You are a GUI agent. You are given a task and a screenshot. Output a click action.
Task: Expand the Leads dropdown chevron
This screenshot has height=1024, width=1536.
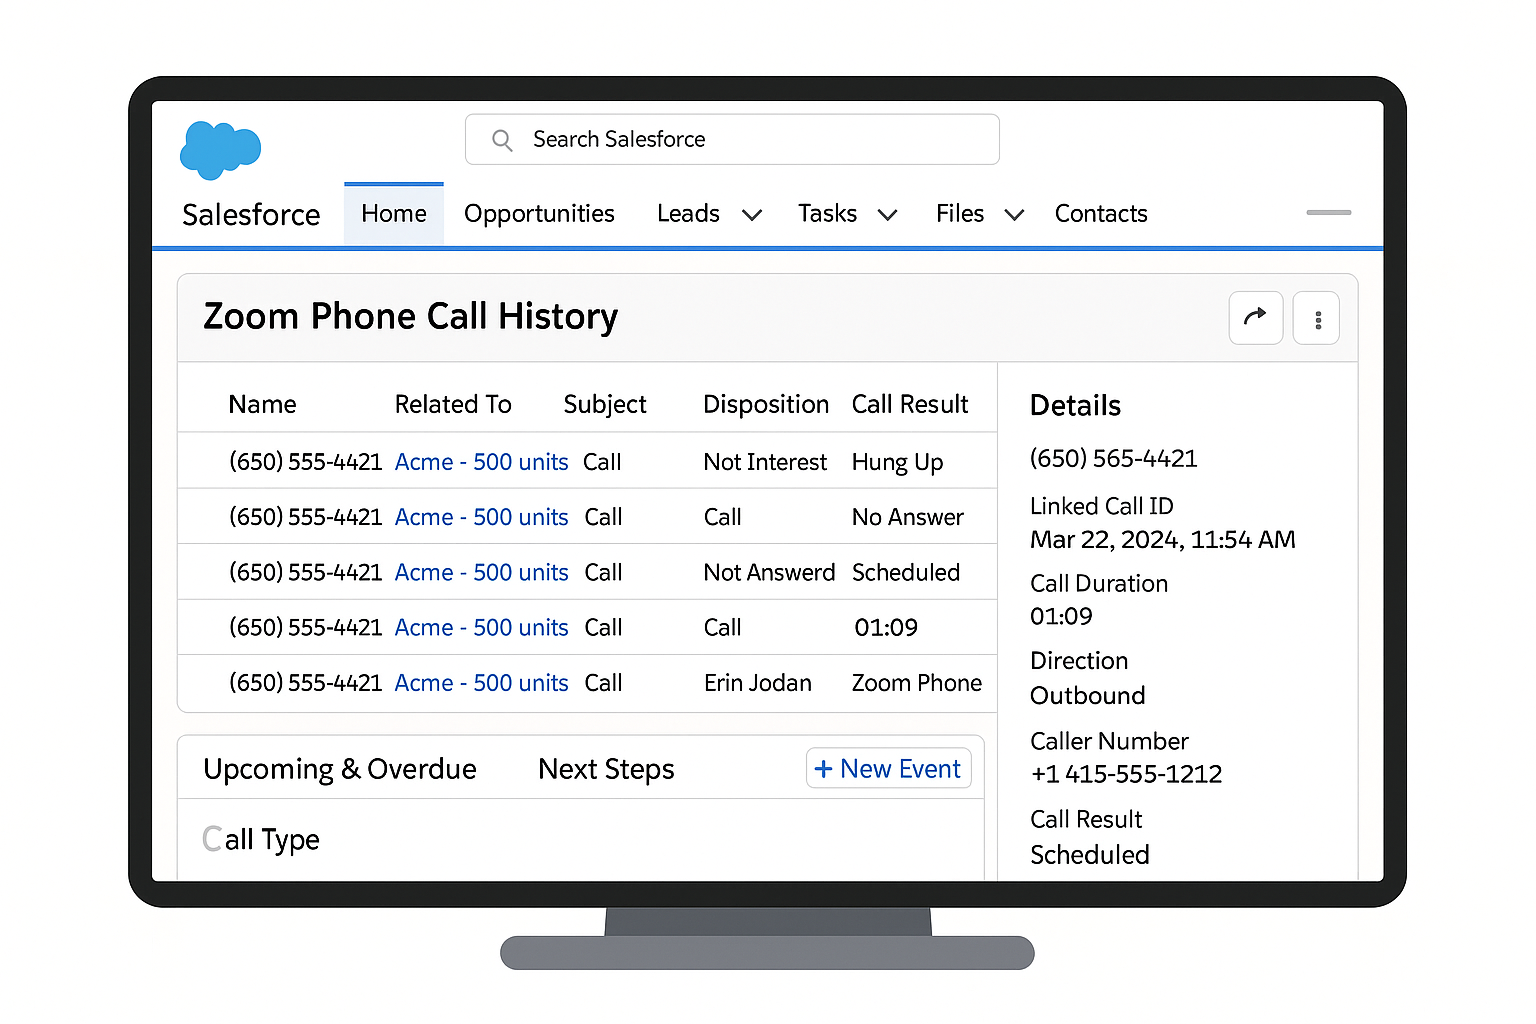(x=752, y=215)
